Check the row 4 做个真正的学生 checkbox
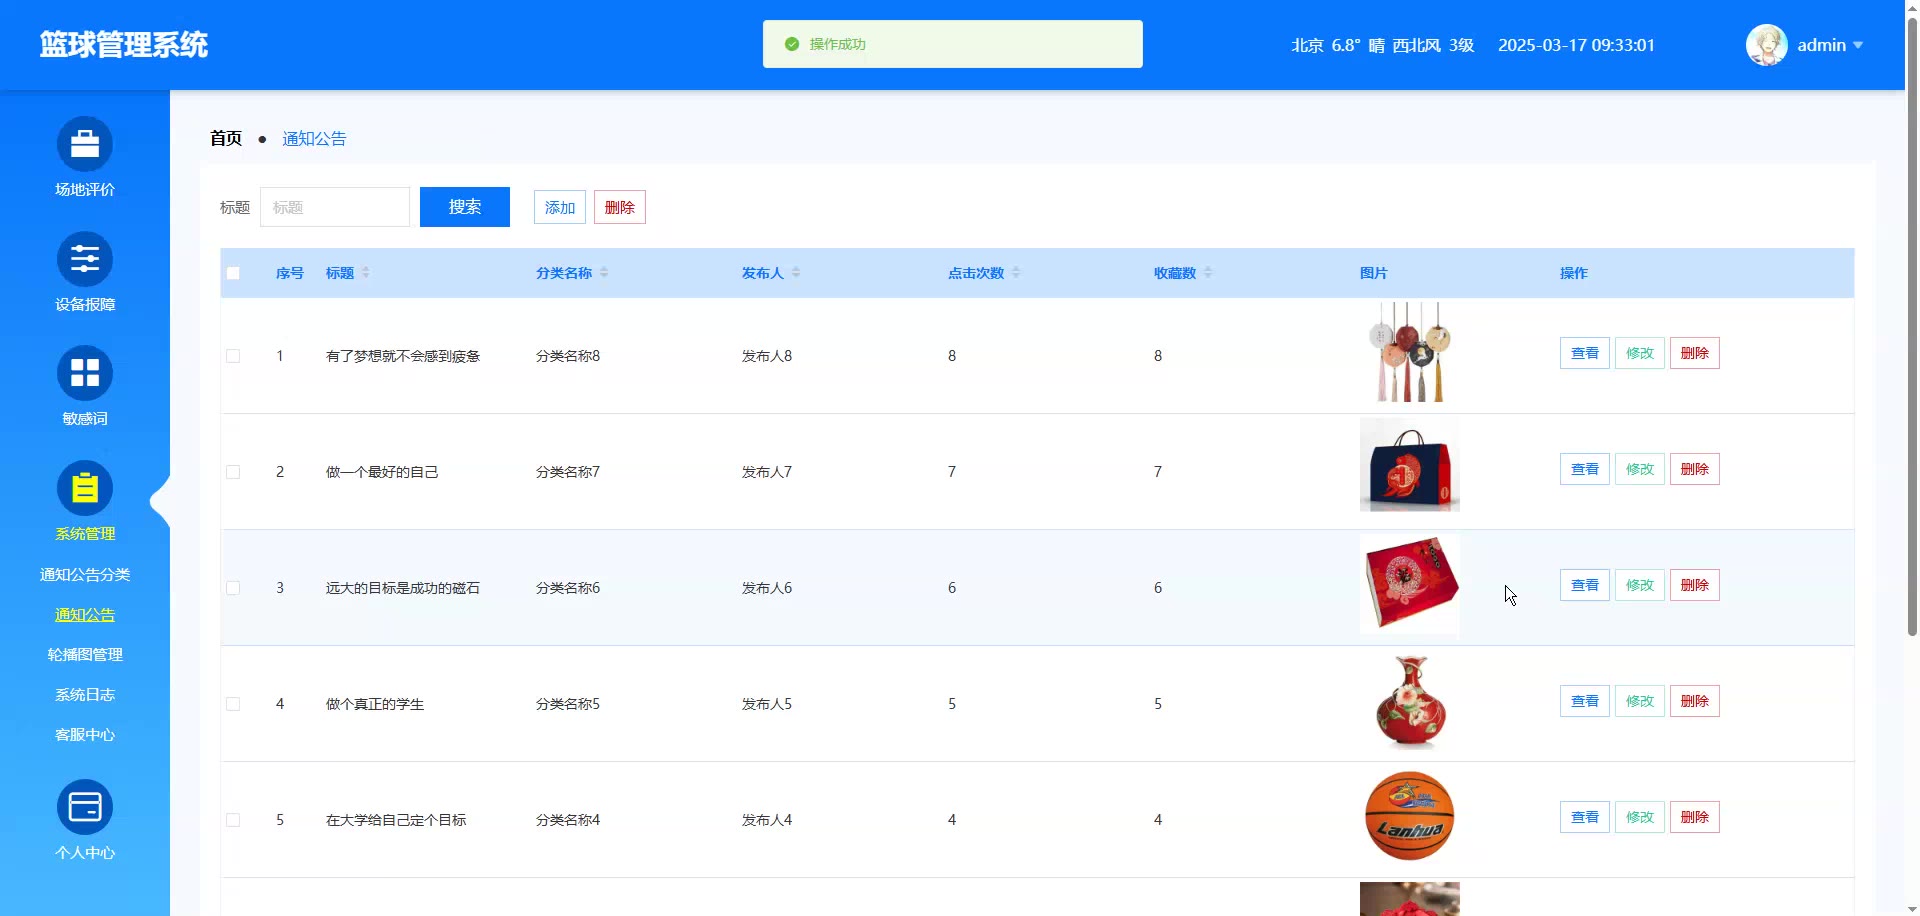 click(233, 704)
